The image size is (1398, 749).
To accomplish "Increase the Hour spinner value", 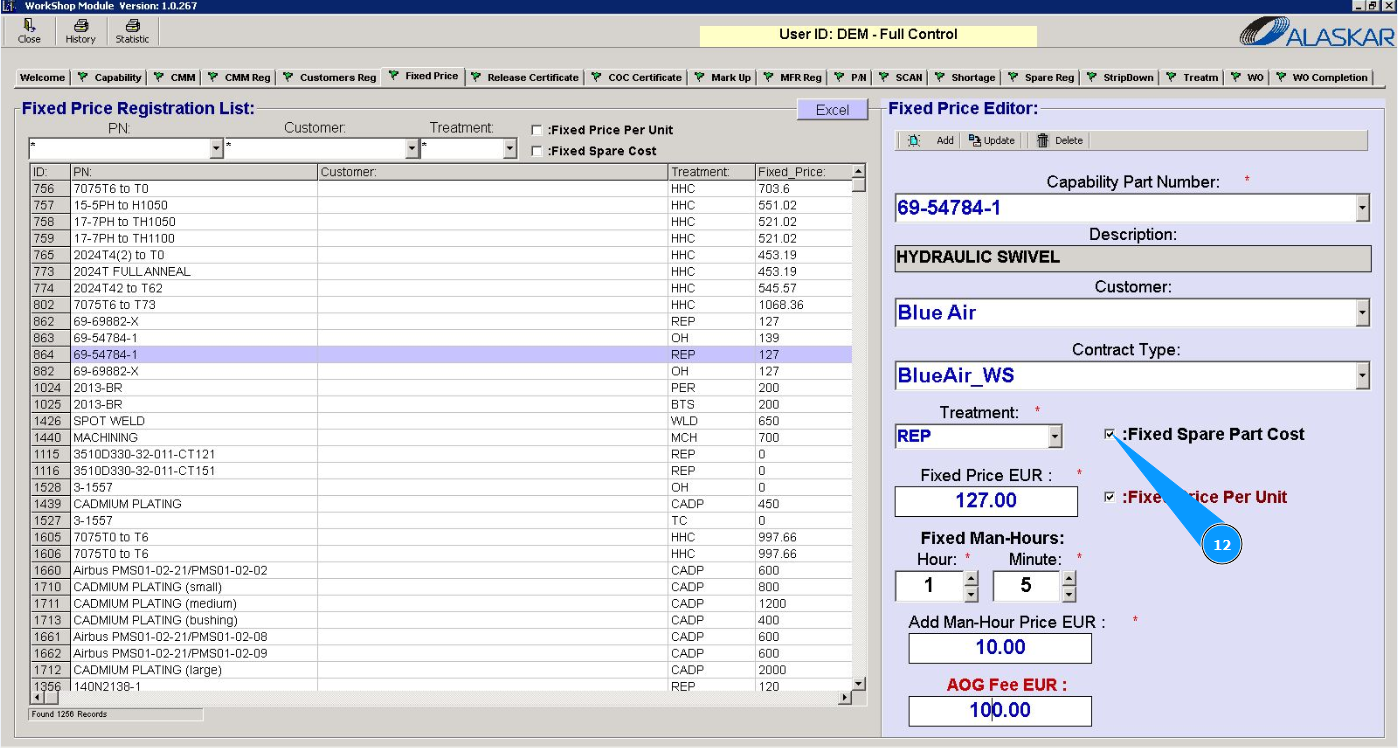I will click(970, 578).
